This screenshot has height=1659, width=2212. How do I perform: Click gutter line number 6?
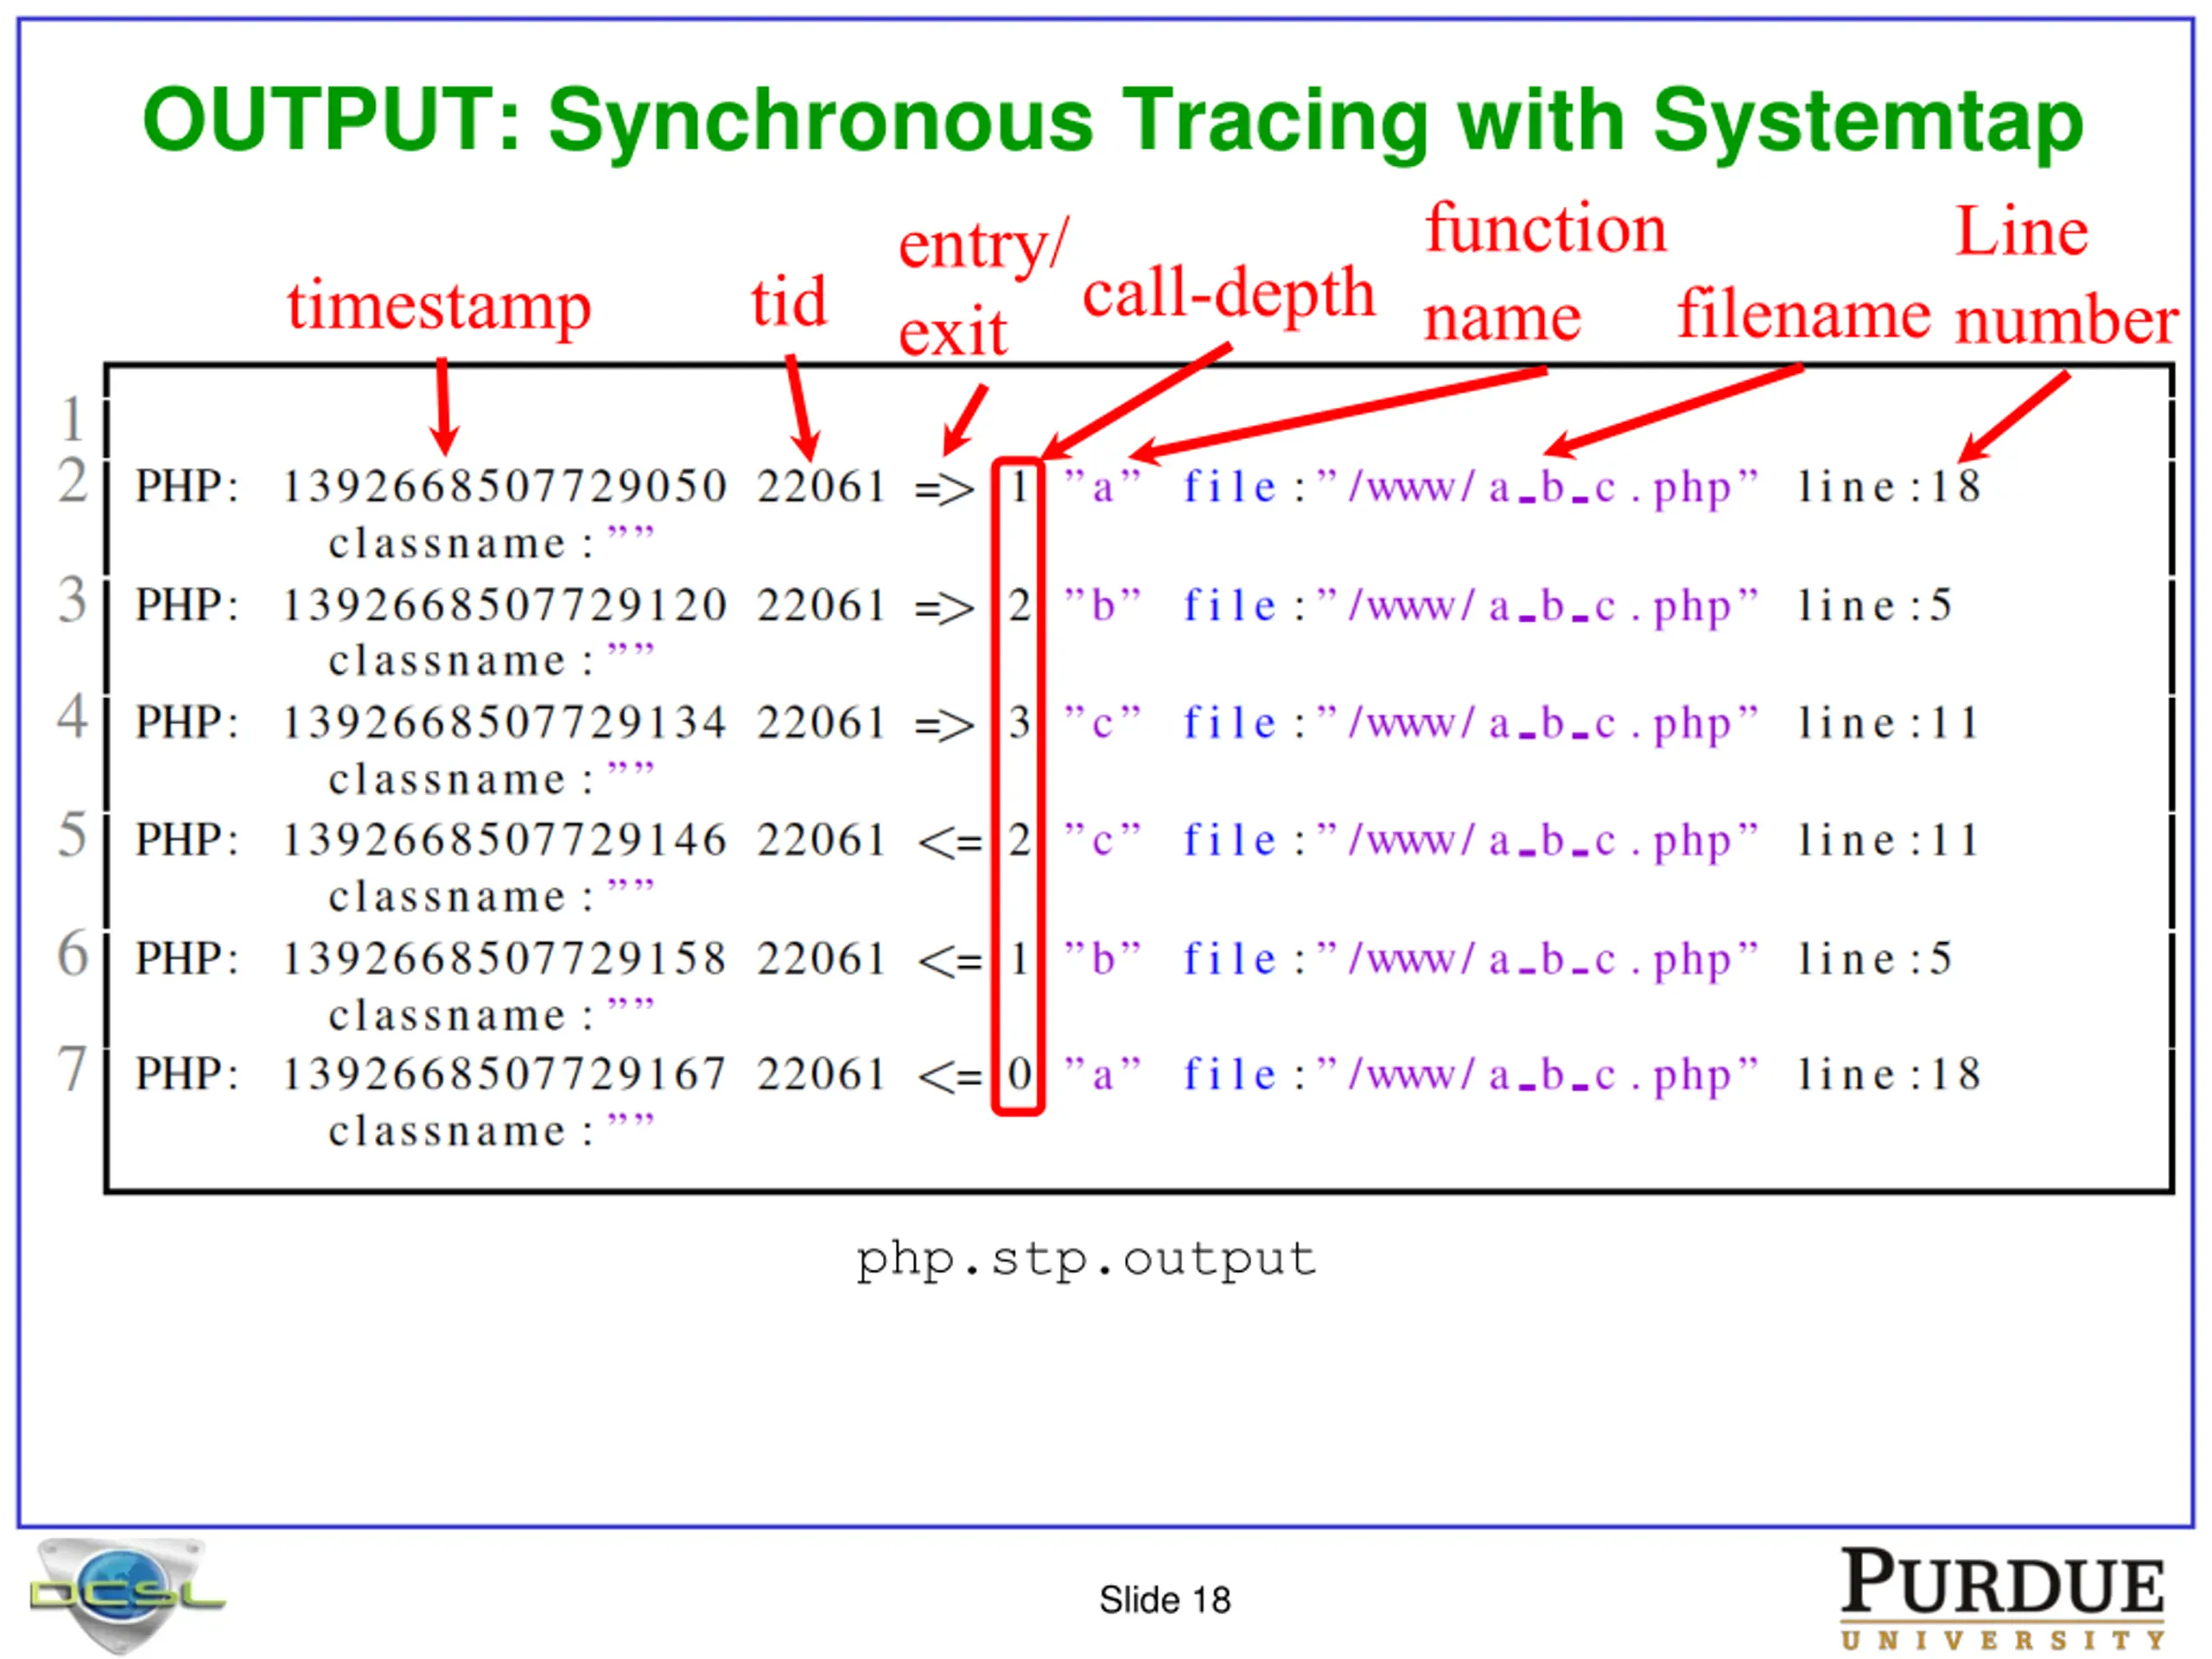tap(72, 953)
